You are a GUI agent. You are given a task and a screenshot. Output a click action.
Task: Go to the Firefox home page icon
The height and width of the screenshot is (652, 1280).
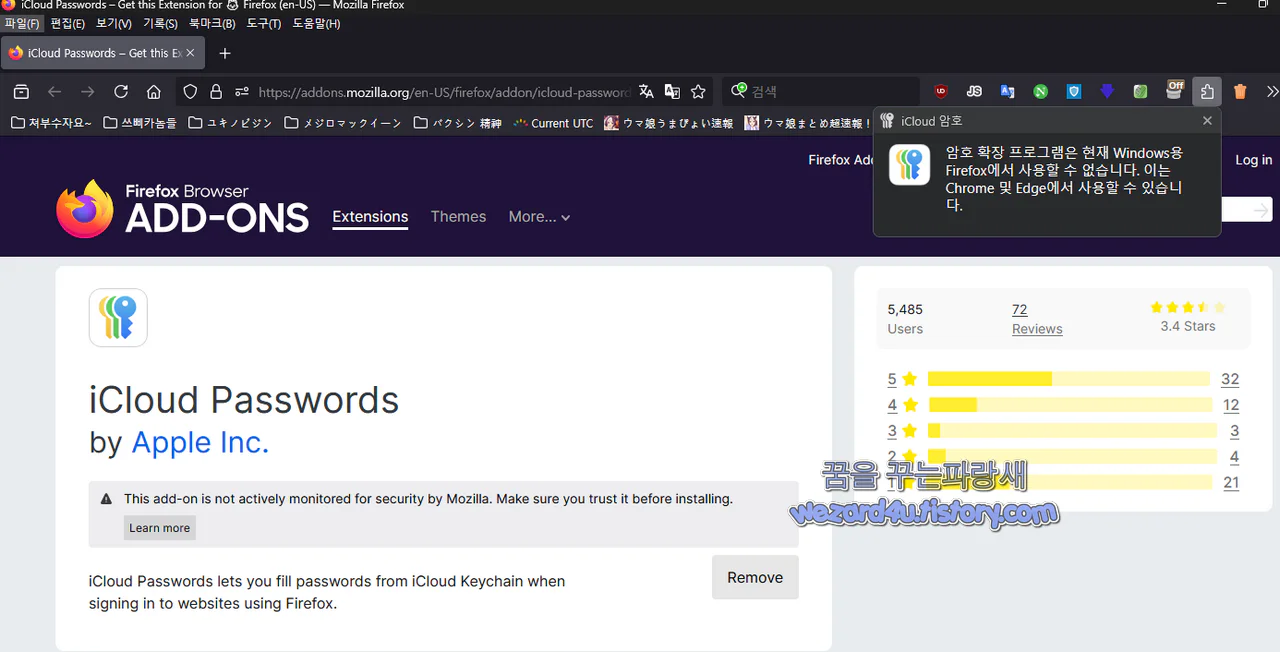154,92
